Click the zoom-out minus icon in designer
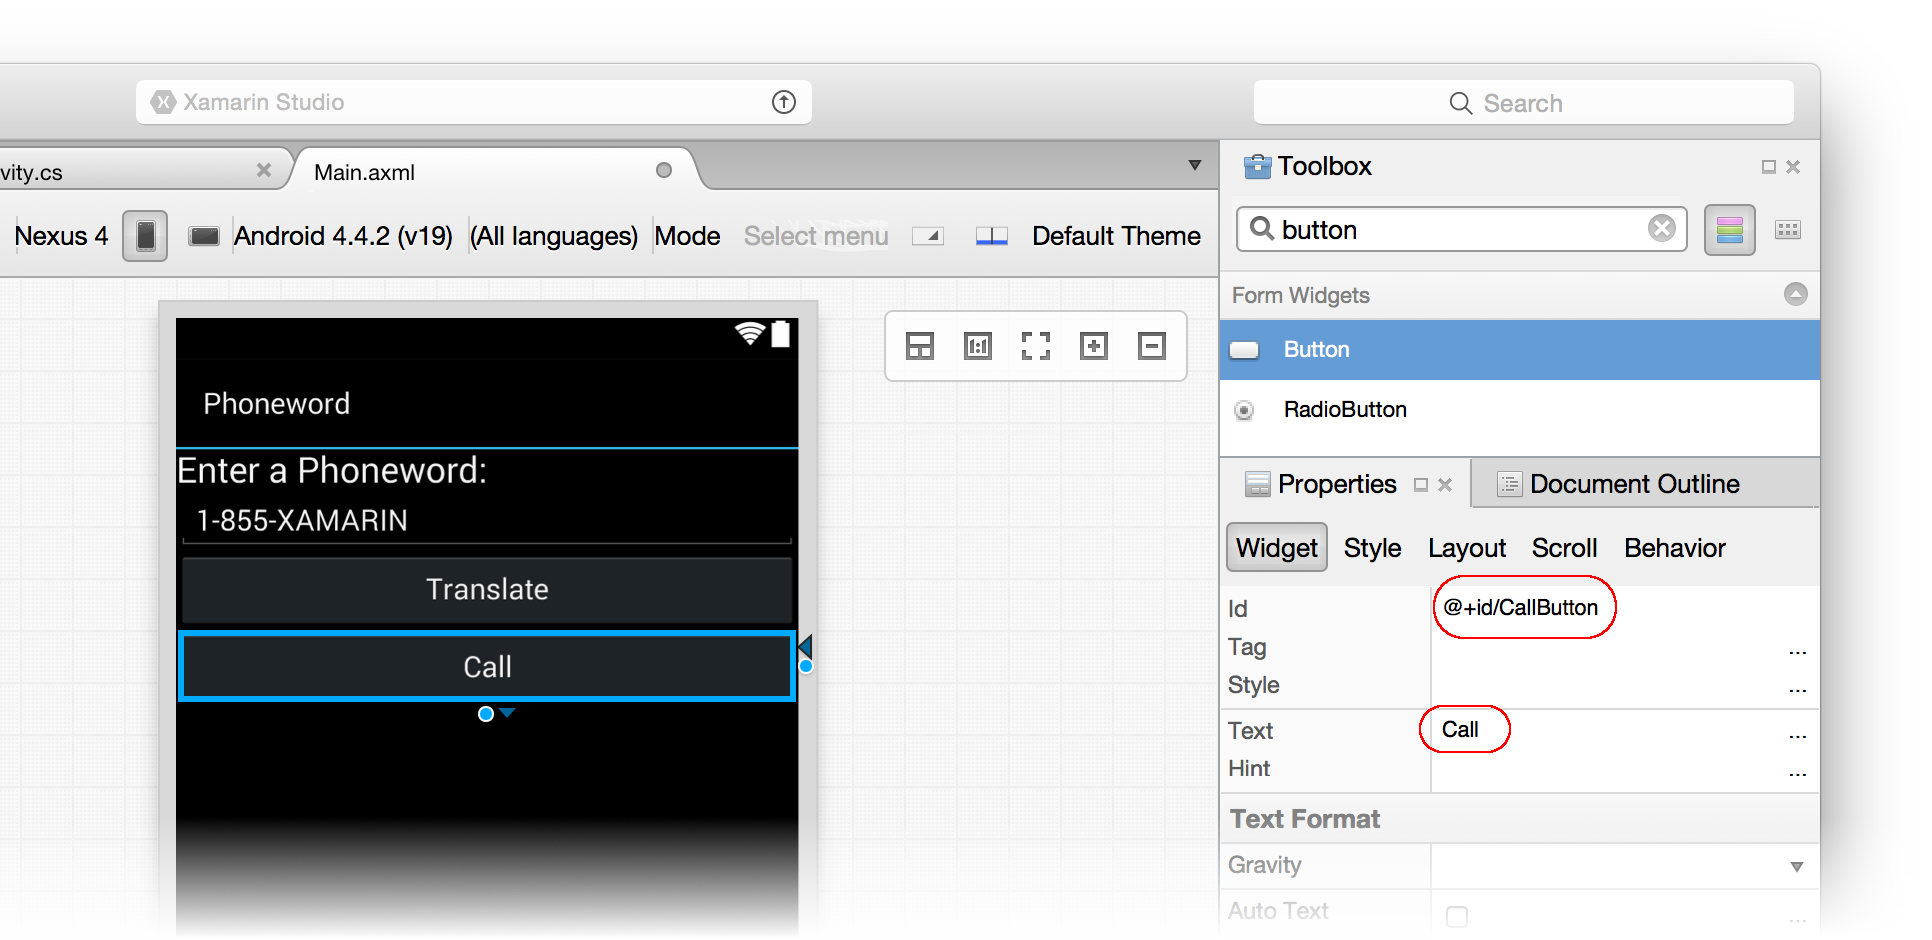This screenshot has height=940, width=1932. coord(1152,346)
